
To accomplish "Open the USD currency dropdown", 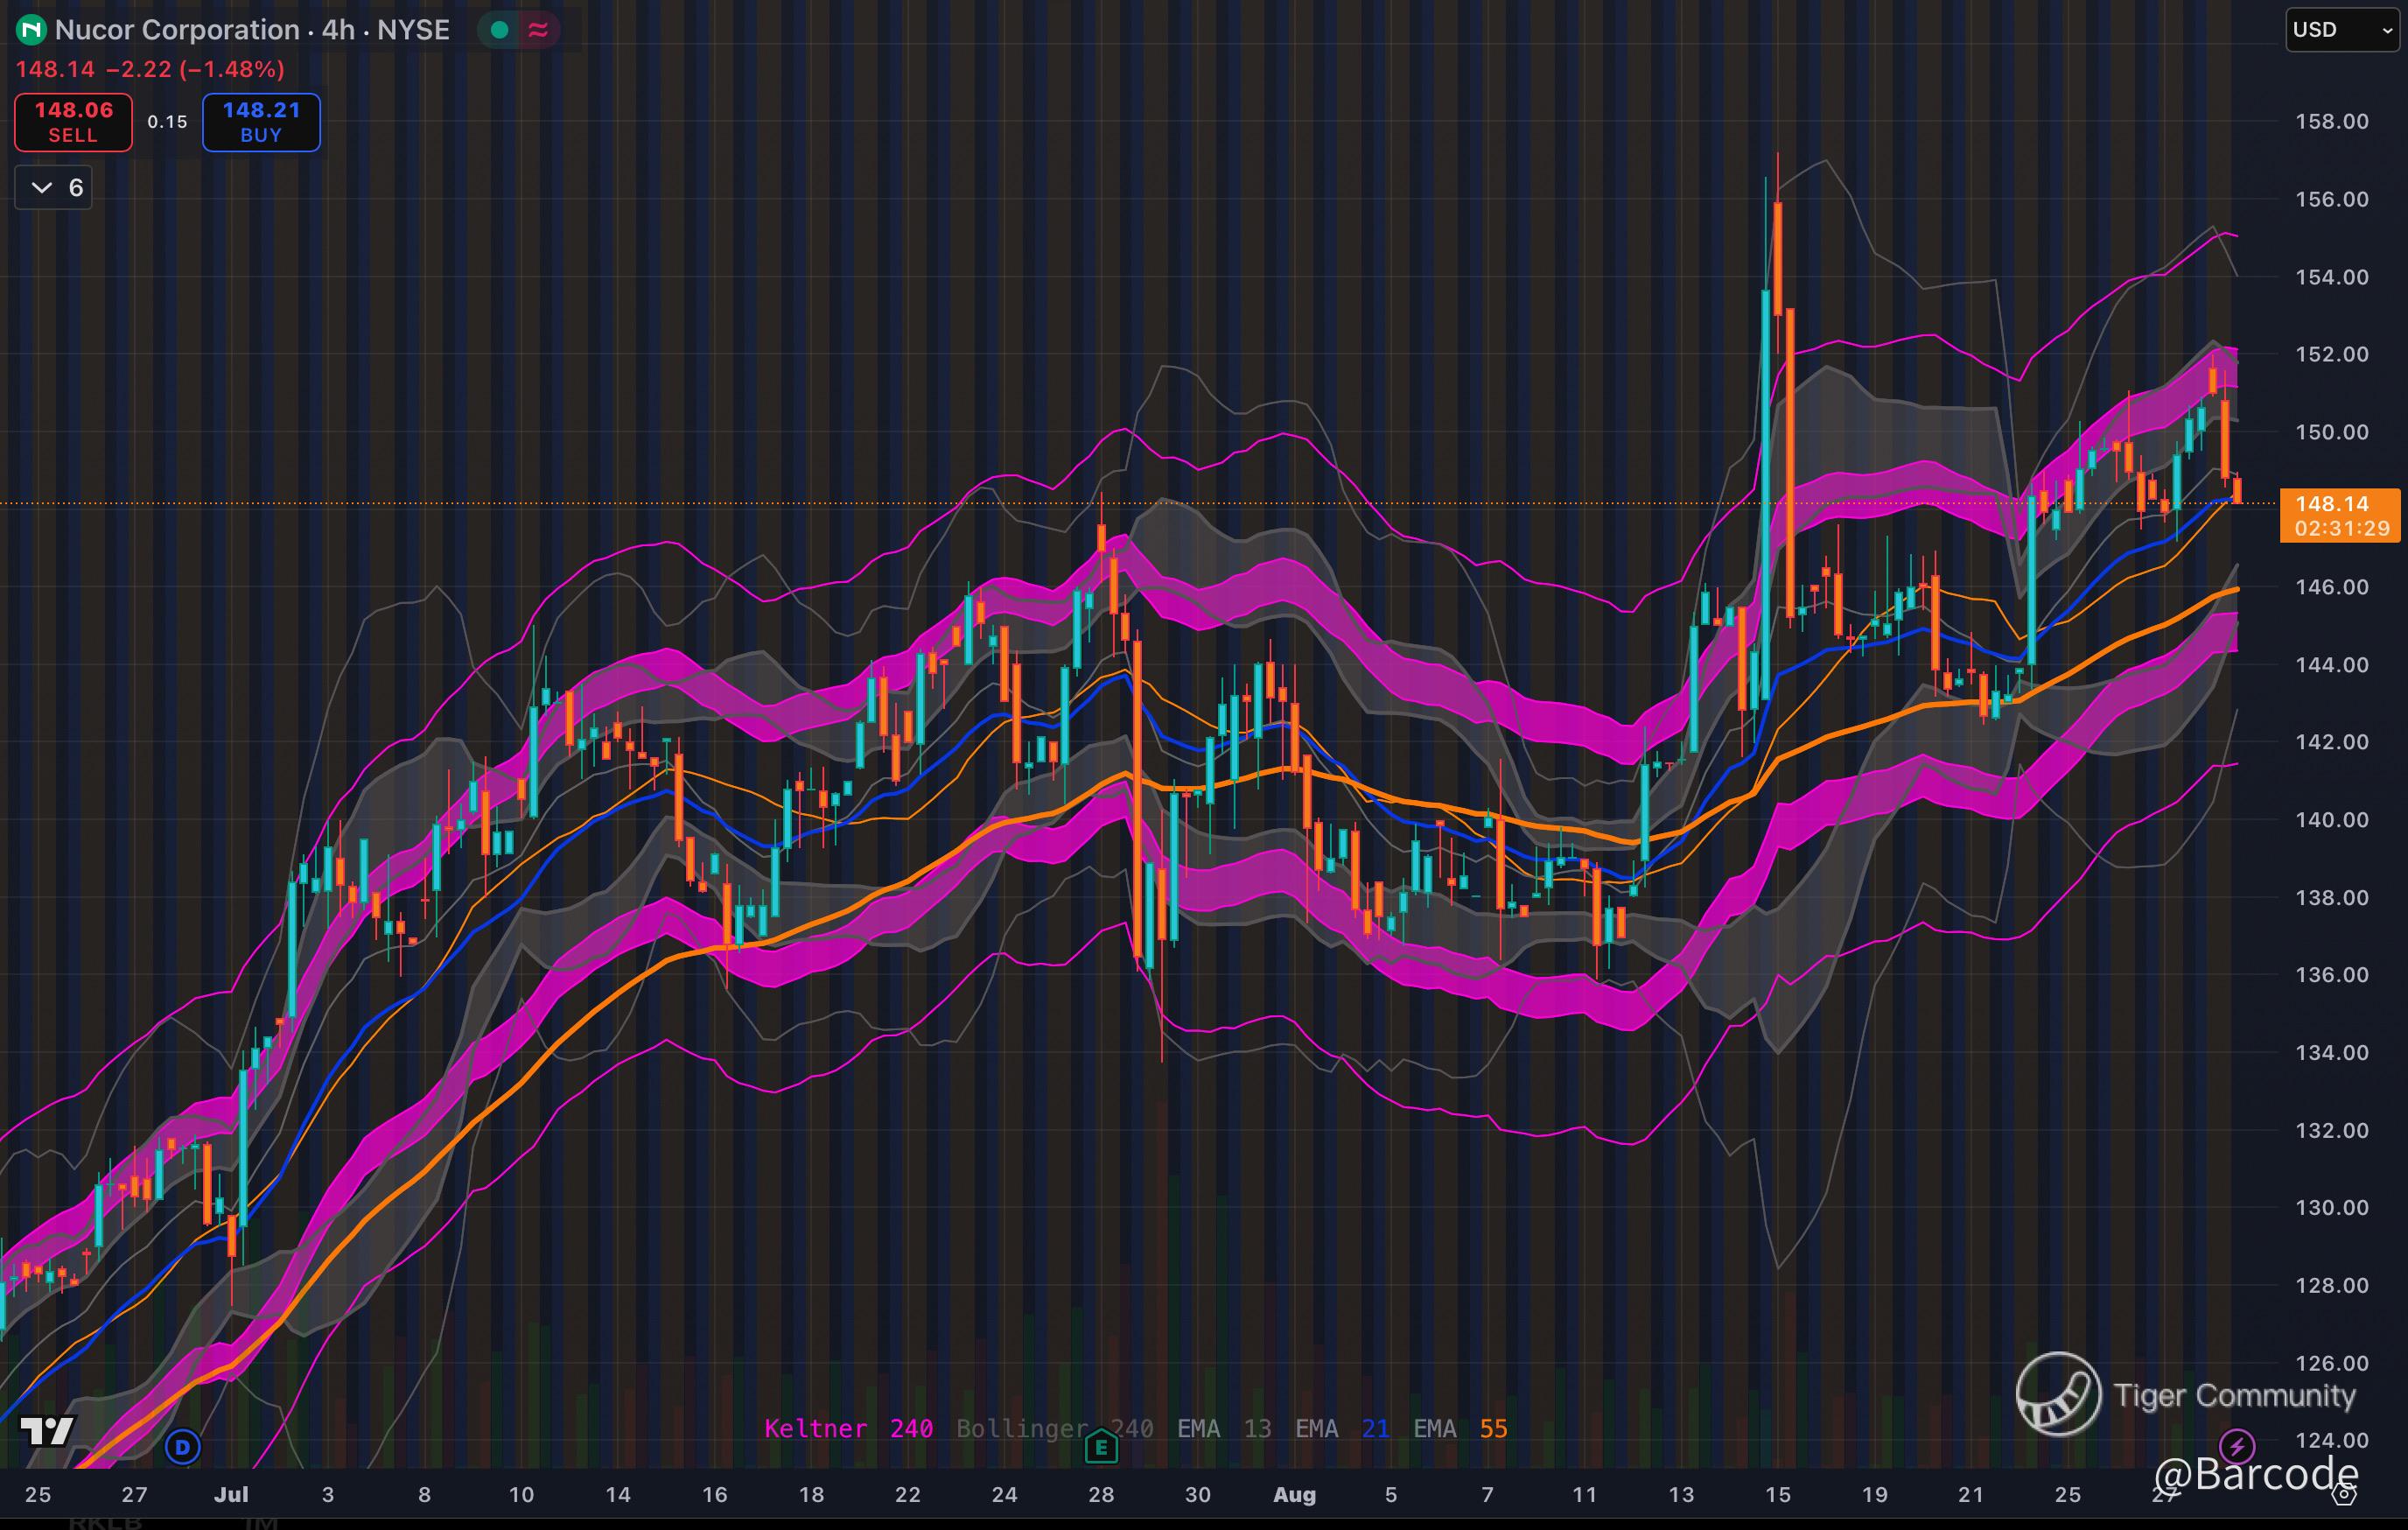I will pyautogui.click(x=2342, y=30).
